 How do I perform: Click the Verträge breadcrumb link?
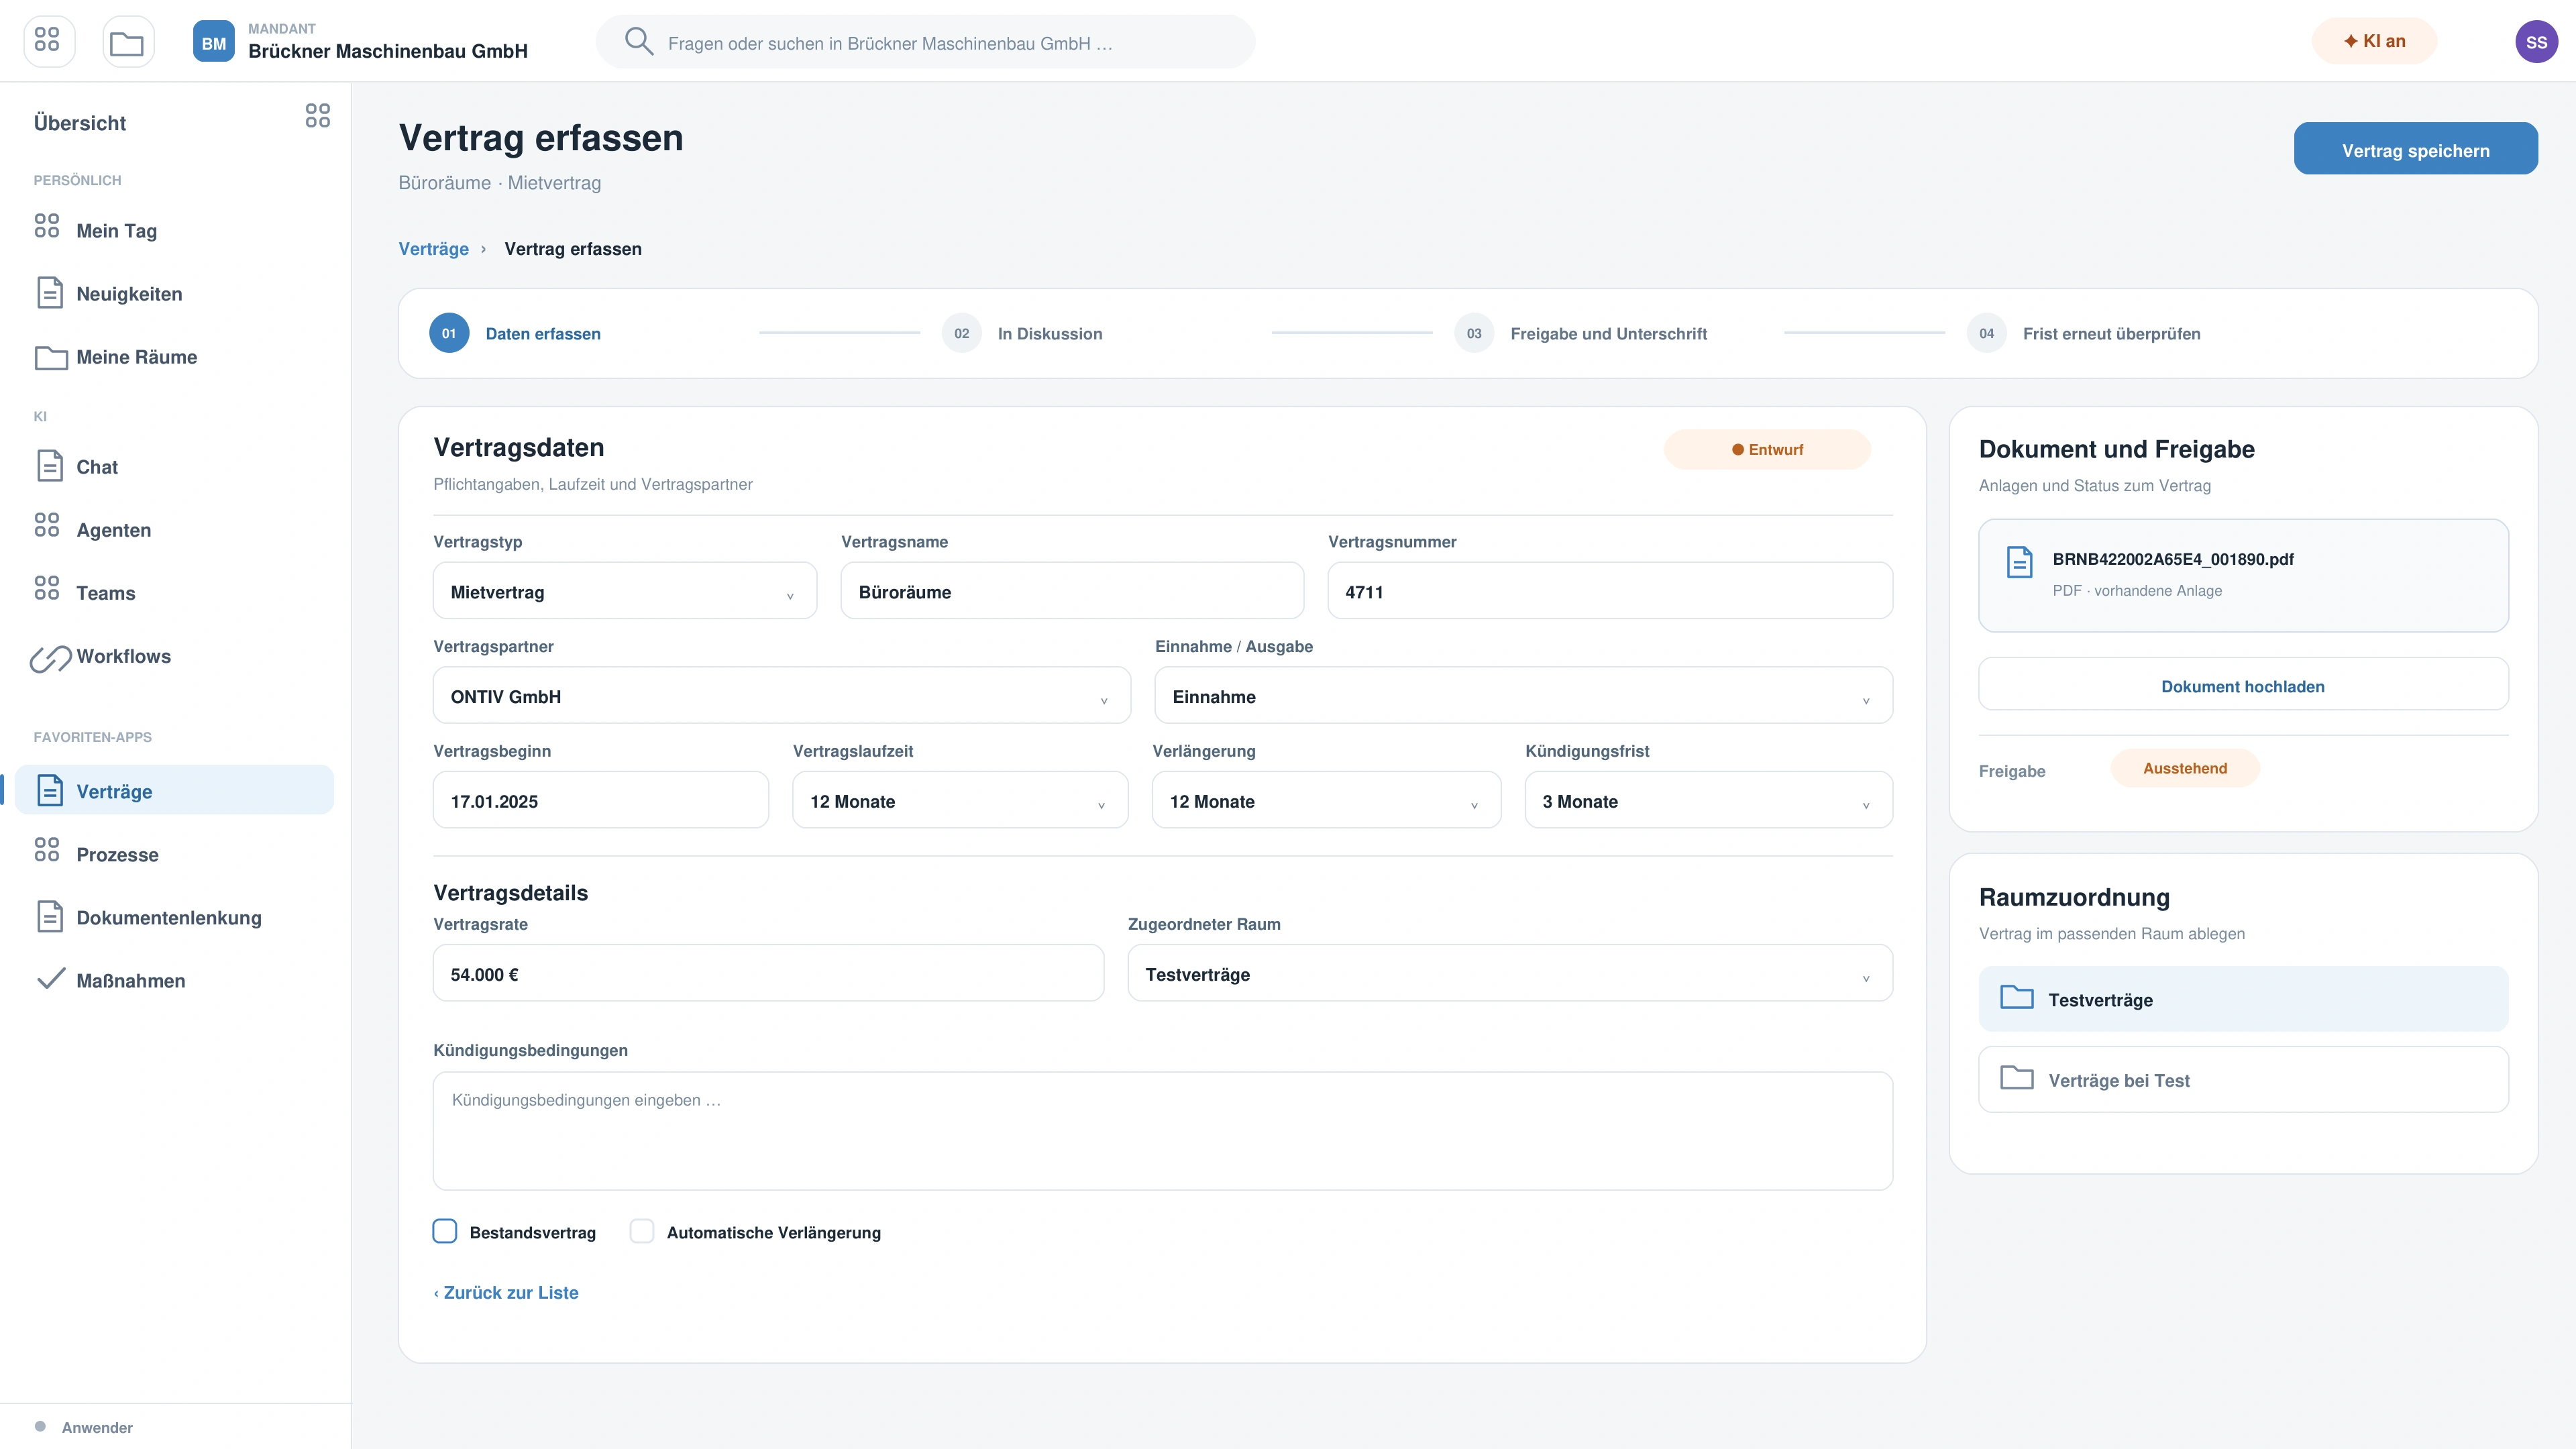[433, 249]
